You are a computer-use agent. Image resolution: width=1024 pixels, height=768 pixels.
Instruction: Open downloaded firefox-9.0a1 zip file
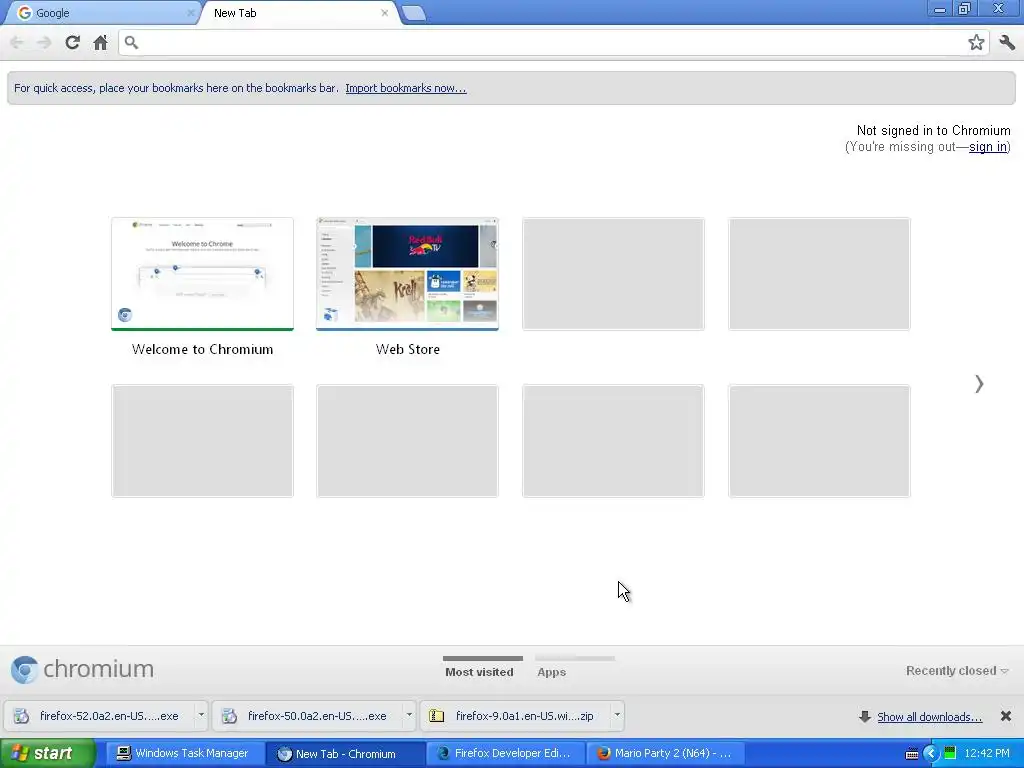[x=516, y=716]
